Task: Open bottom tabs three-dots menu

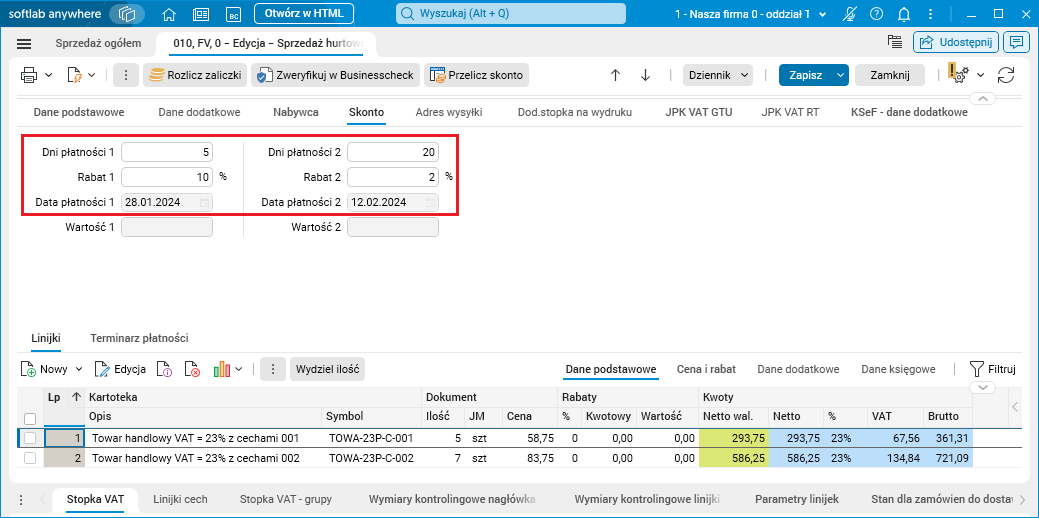Action: point(21,499)
